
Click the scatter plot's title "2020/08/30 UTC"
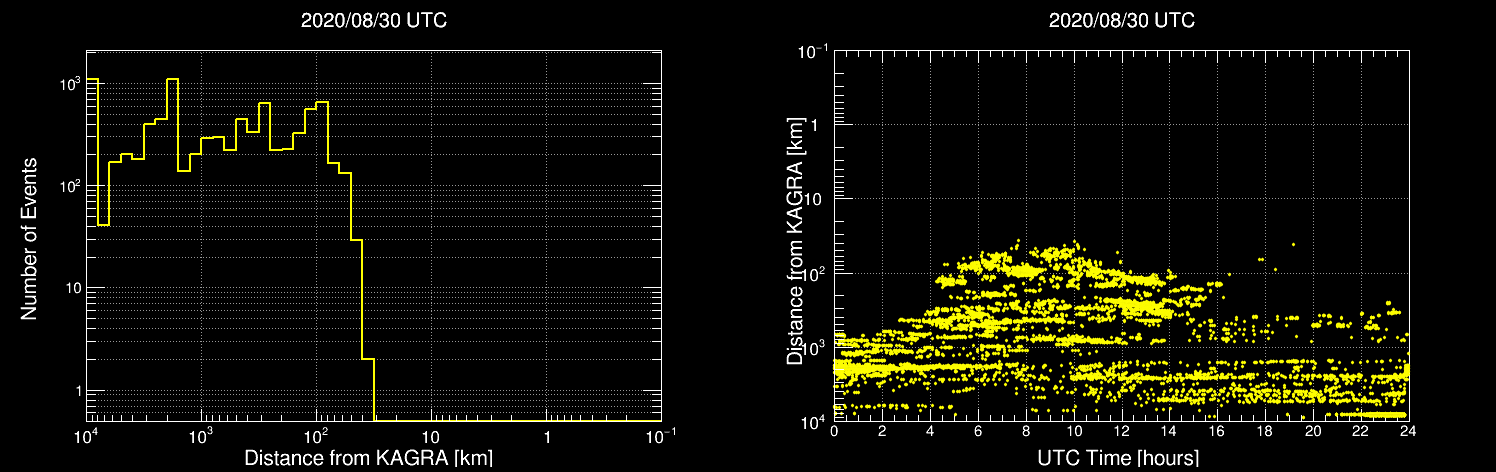(x=1122, y=20)
